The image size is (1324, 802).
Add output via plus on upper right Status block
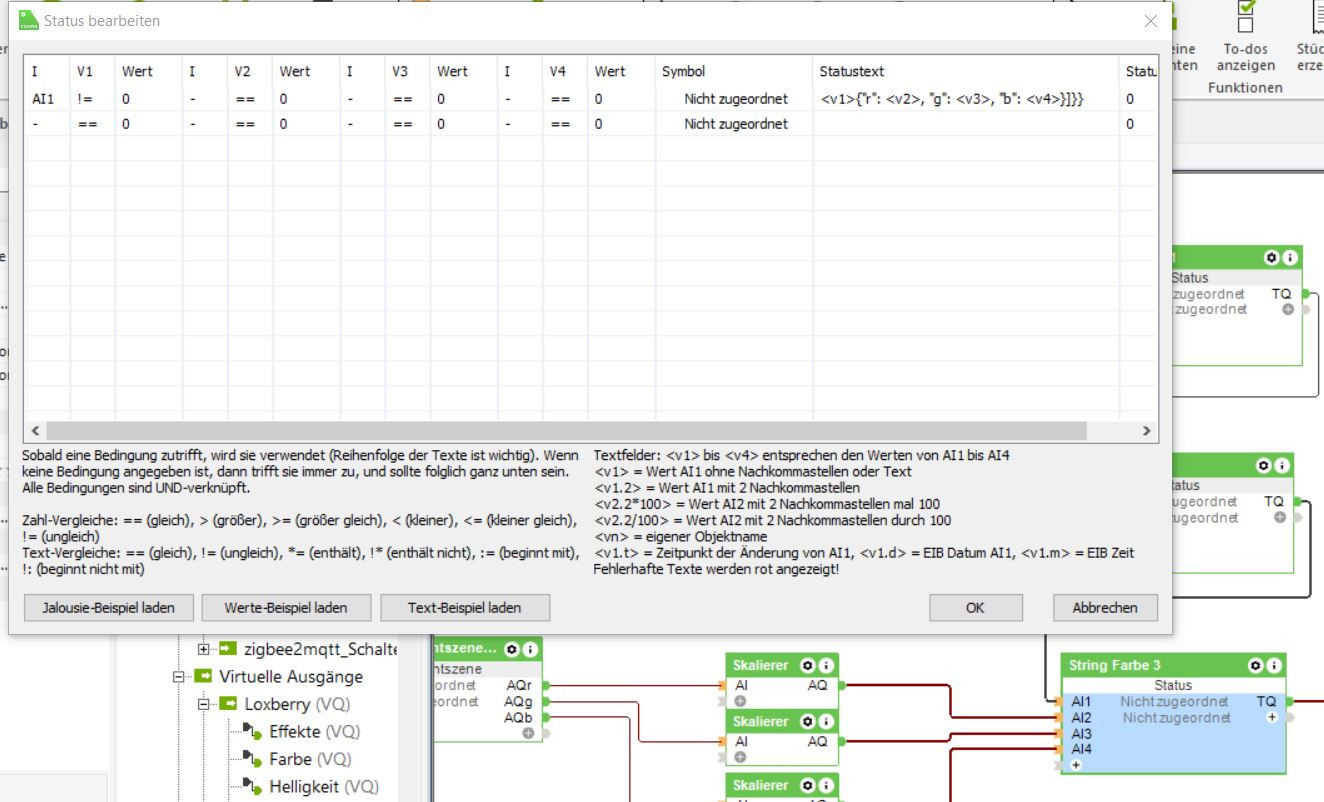click(x=1288, y=310)
